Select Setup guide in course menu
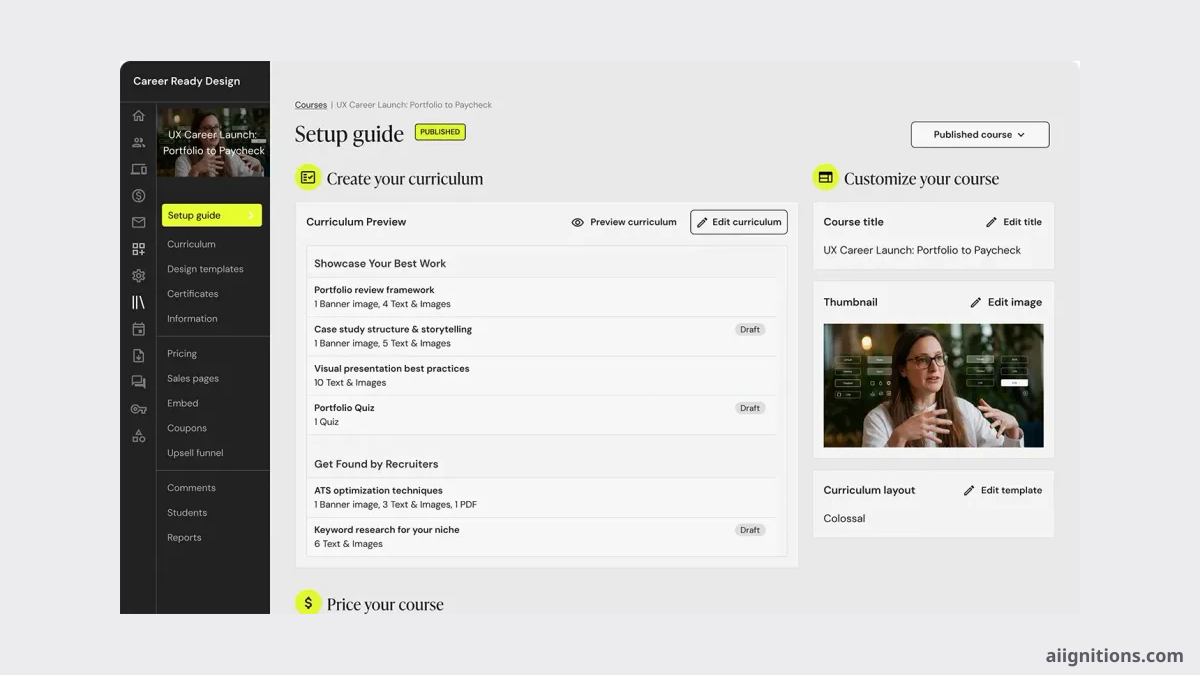This screenshot has height=675, width=1200. pos(212,215)
